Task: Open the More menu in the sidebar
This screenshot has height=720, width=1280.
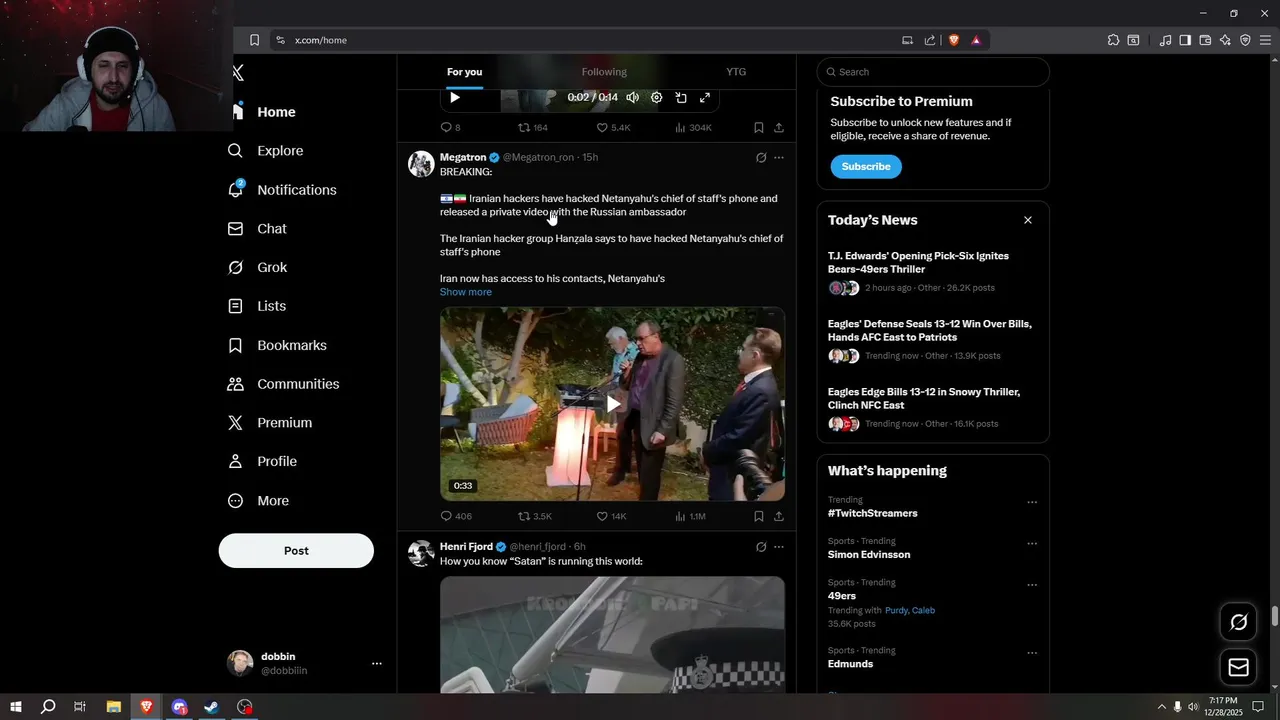Action: click(x=258, y=501)
